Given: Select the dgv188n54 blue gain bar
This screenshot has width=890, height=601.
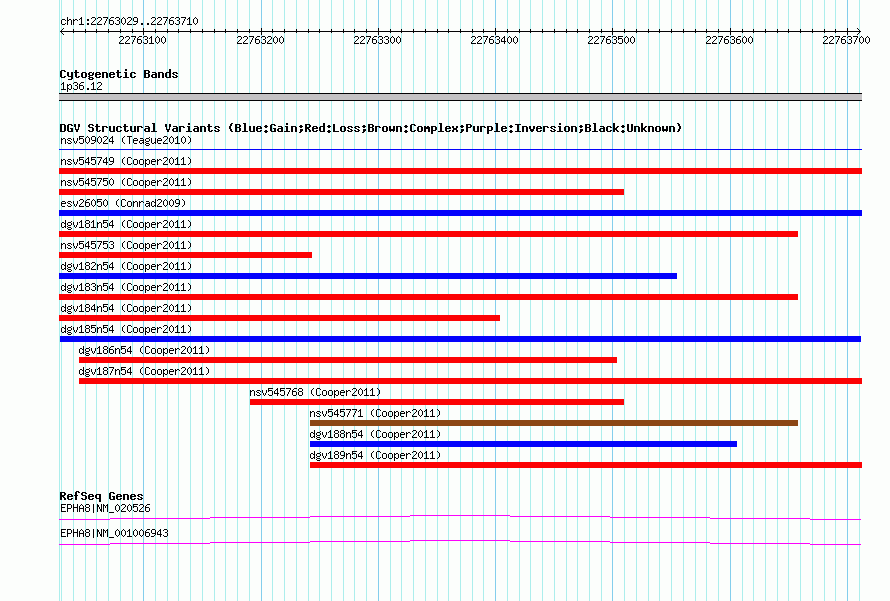Looking at the screenshot, I should (523, 444).
